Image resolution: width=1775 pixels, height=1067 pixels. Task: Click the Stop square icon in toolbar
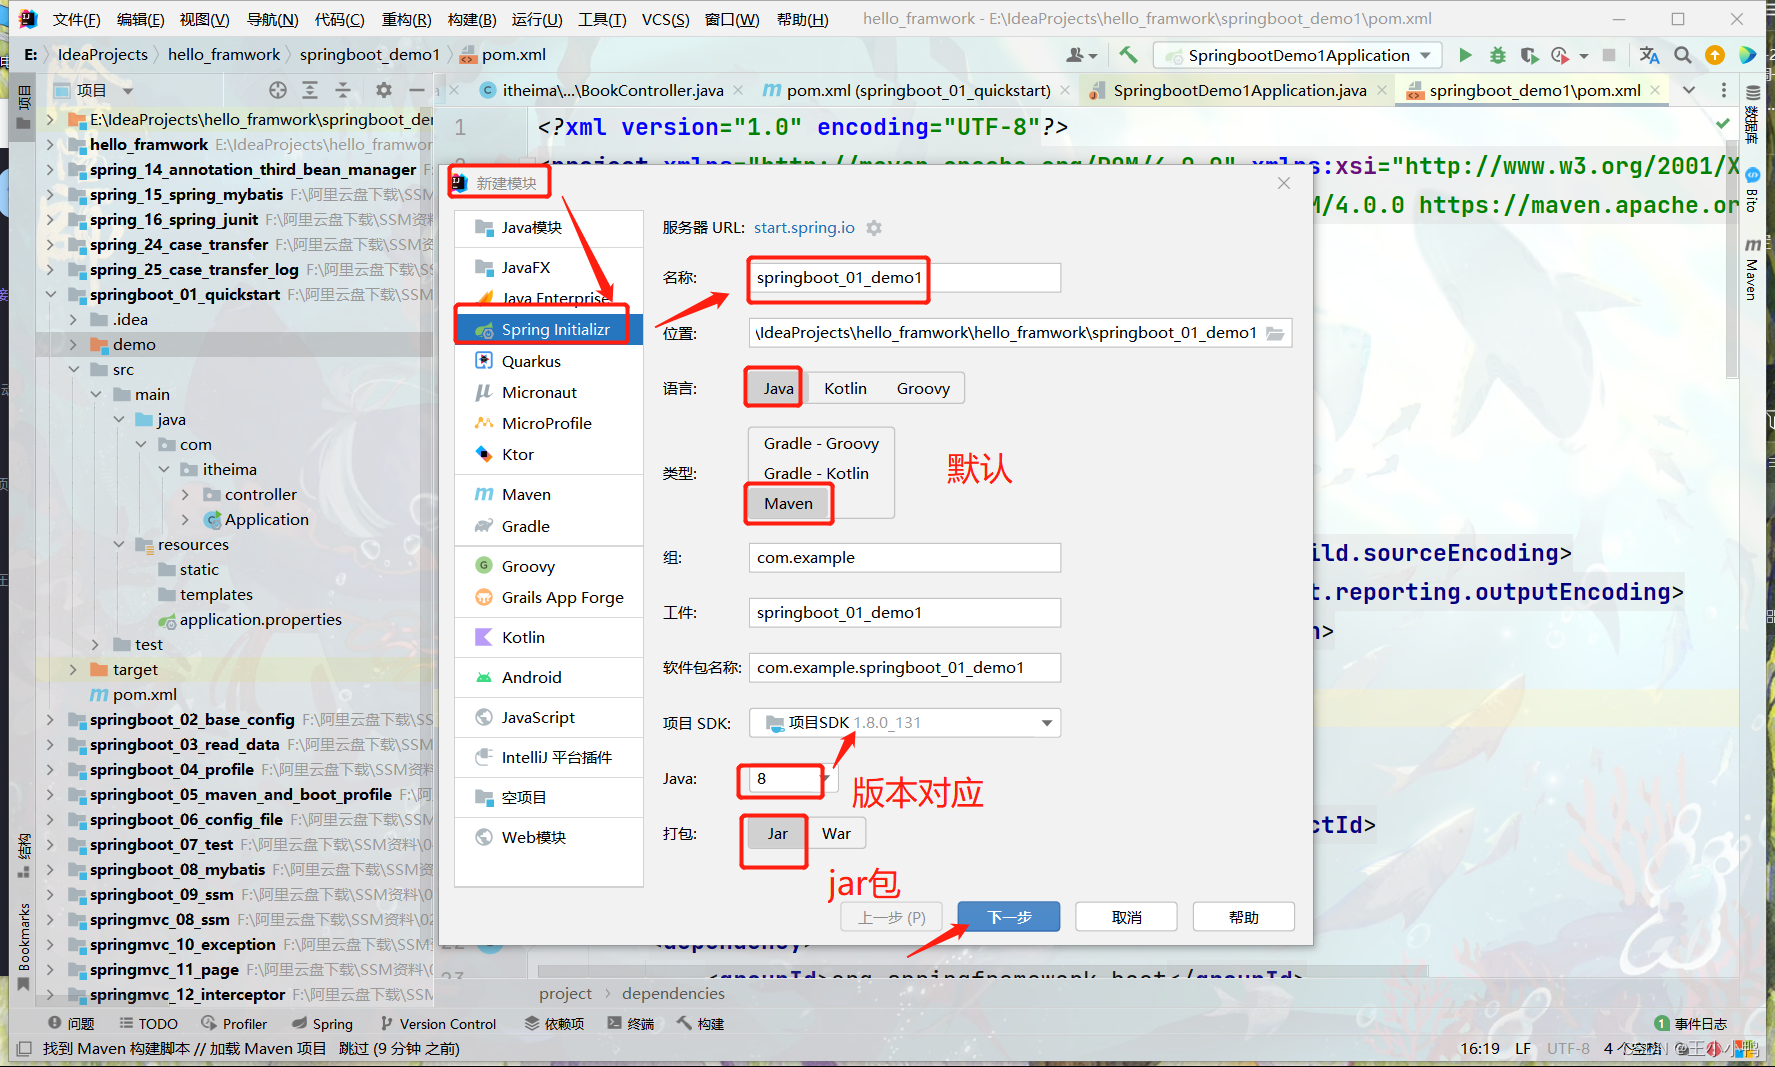pos(1609,55)
